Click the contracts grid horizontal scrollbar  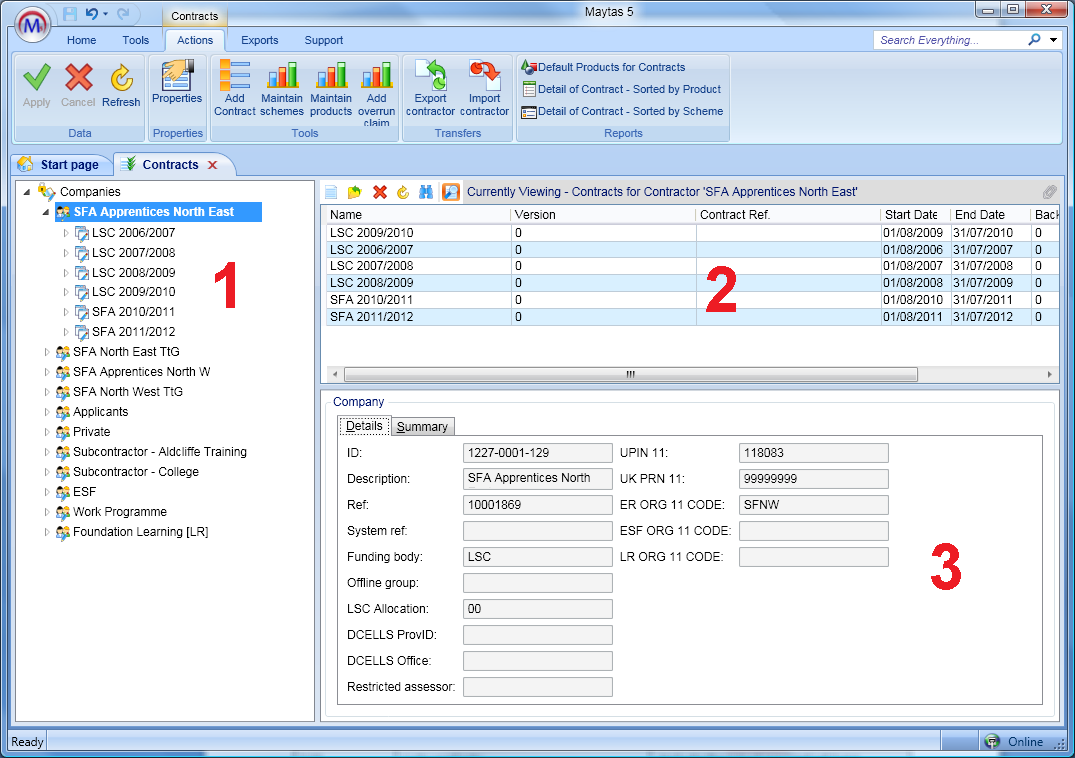tap(630, 374)
